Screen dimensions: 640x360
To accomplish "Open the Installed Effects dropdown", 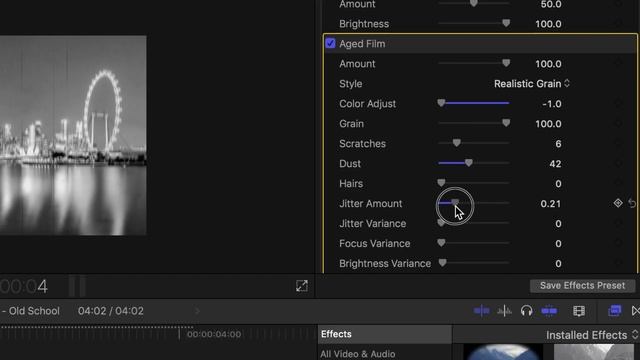I will pyautogui.click(x=592, y=335).
